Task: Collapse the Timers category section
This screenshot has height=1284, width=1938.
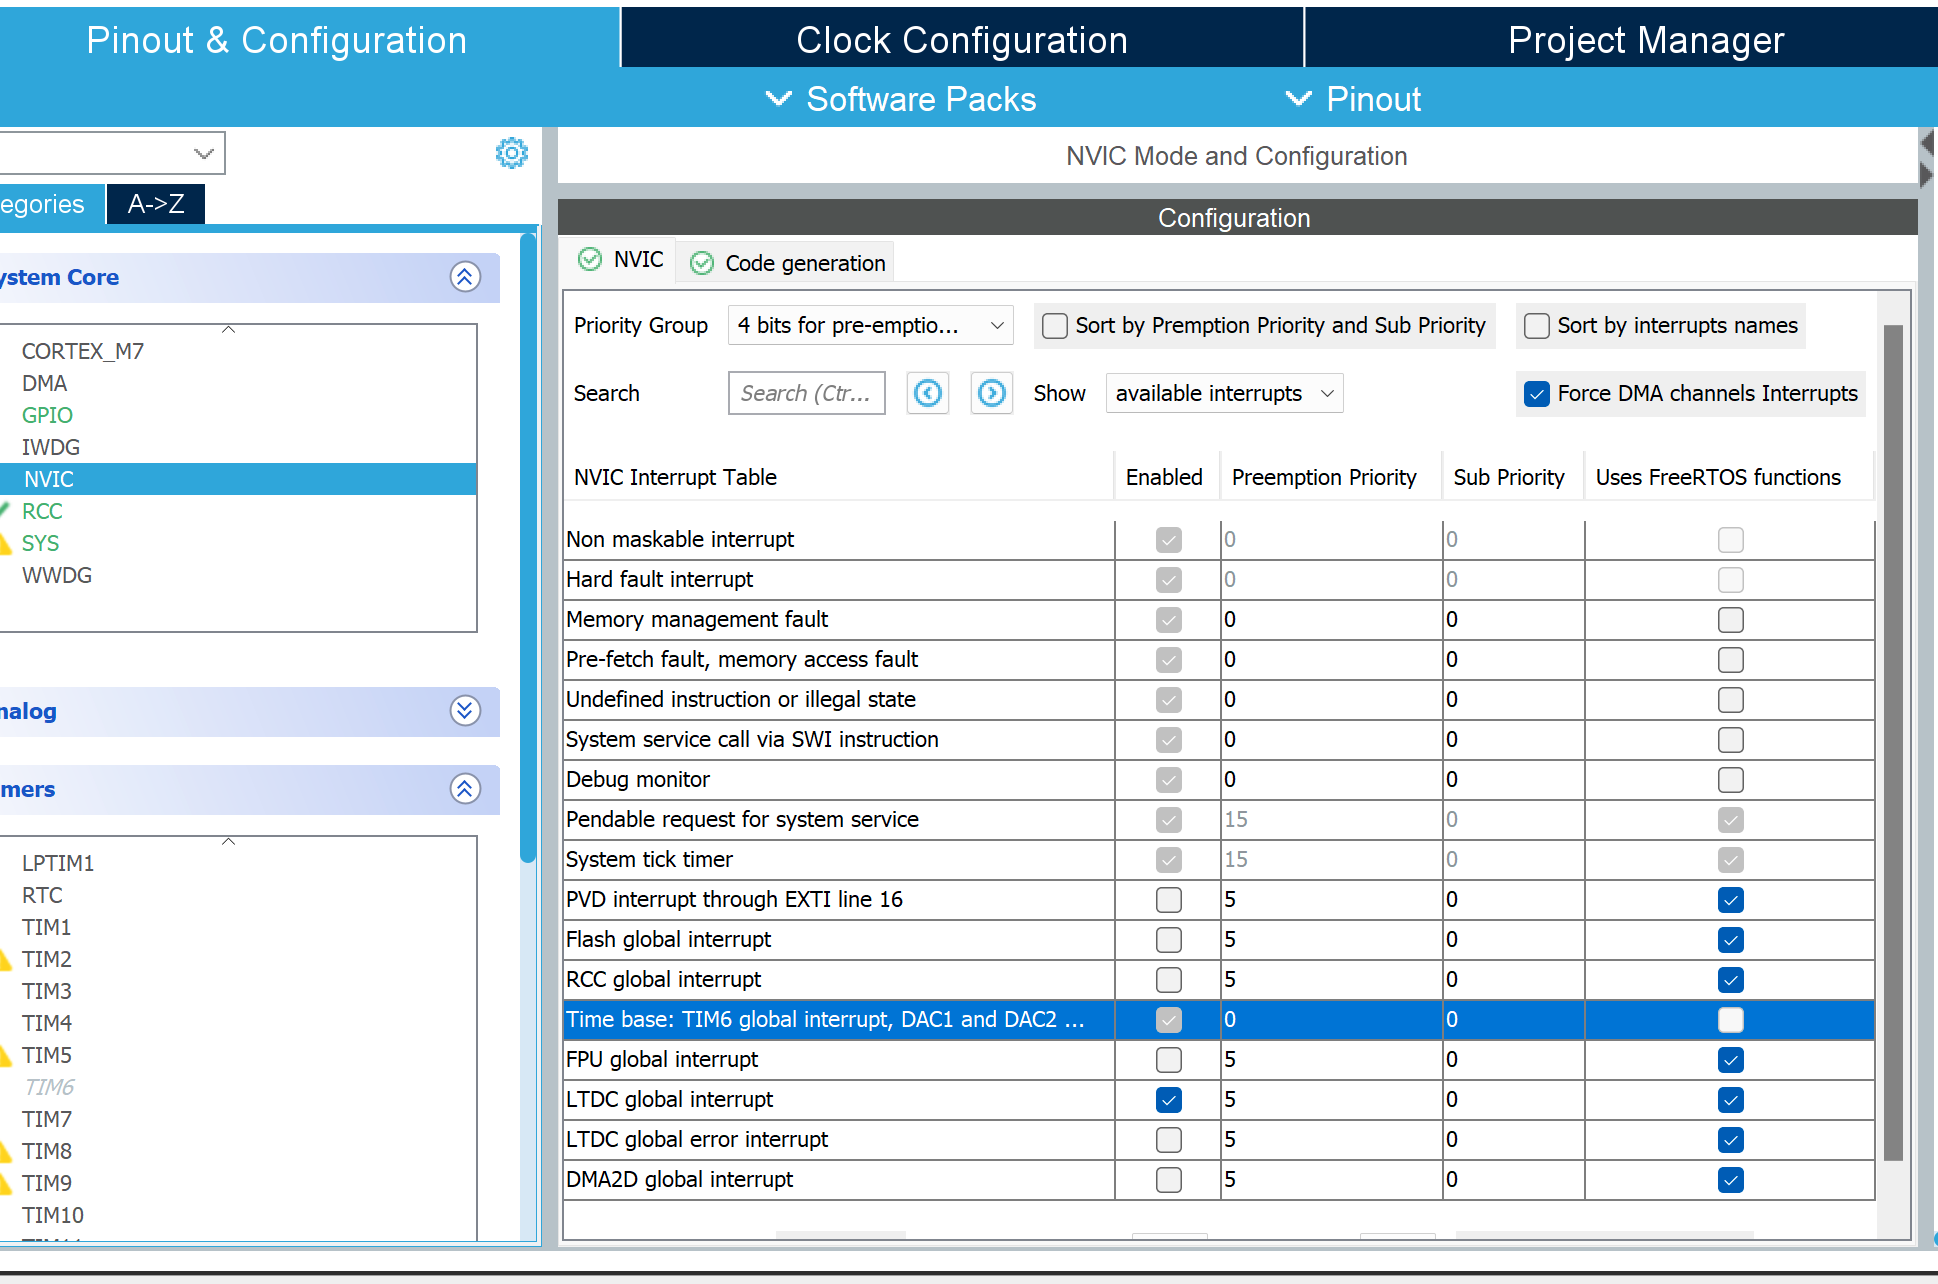Action: coord(465,789)
